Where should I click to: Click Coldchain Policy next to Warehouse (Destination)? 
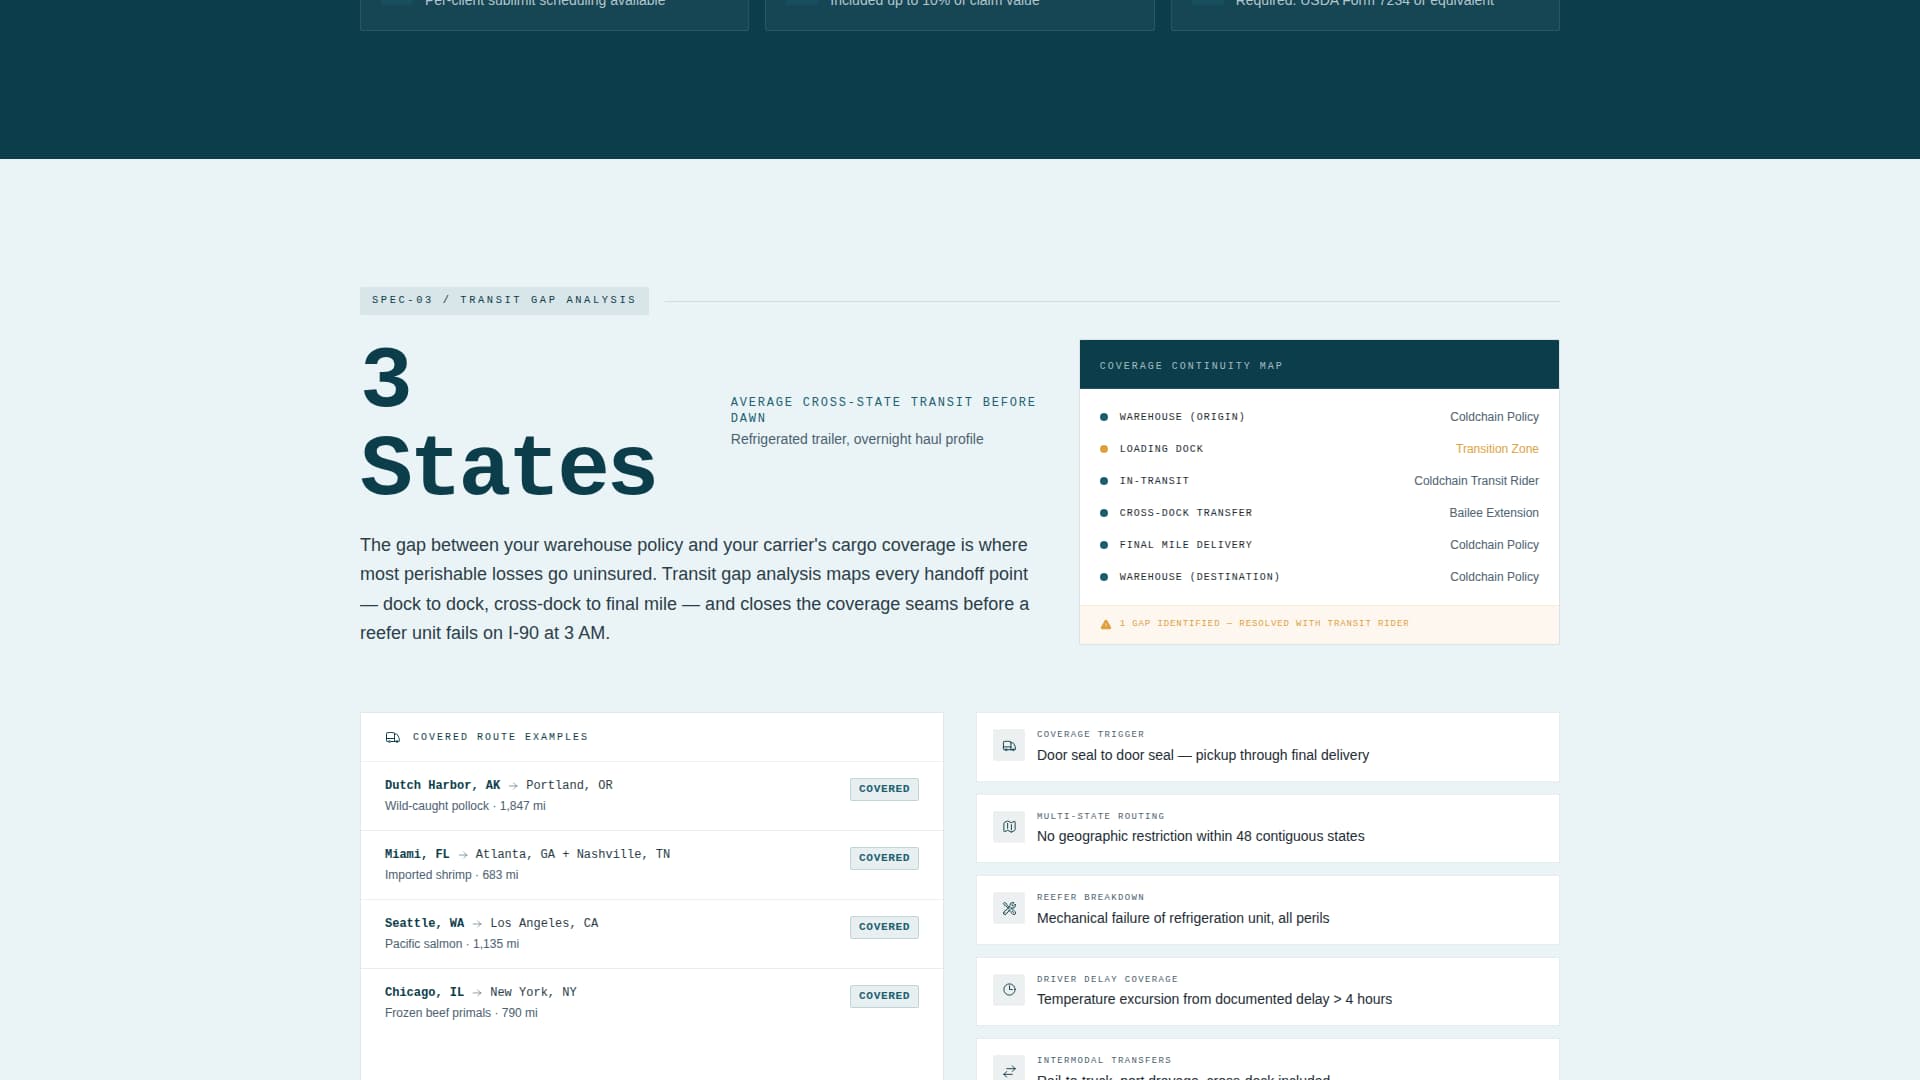pyautogui.click(x=1494, y=577)
